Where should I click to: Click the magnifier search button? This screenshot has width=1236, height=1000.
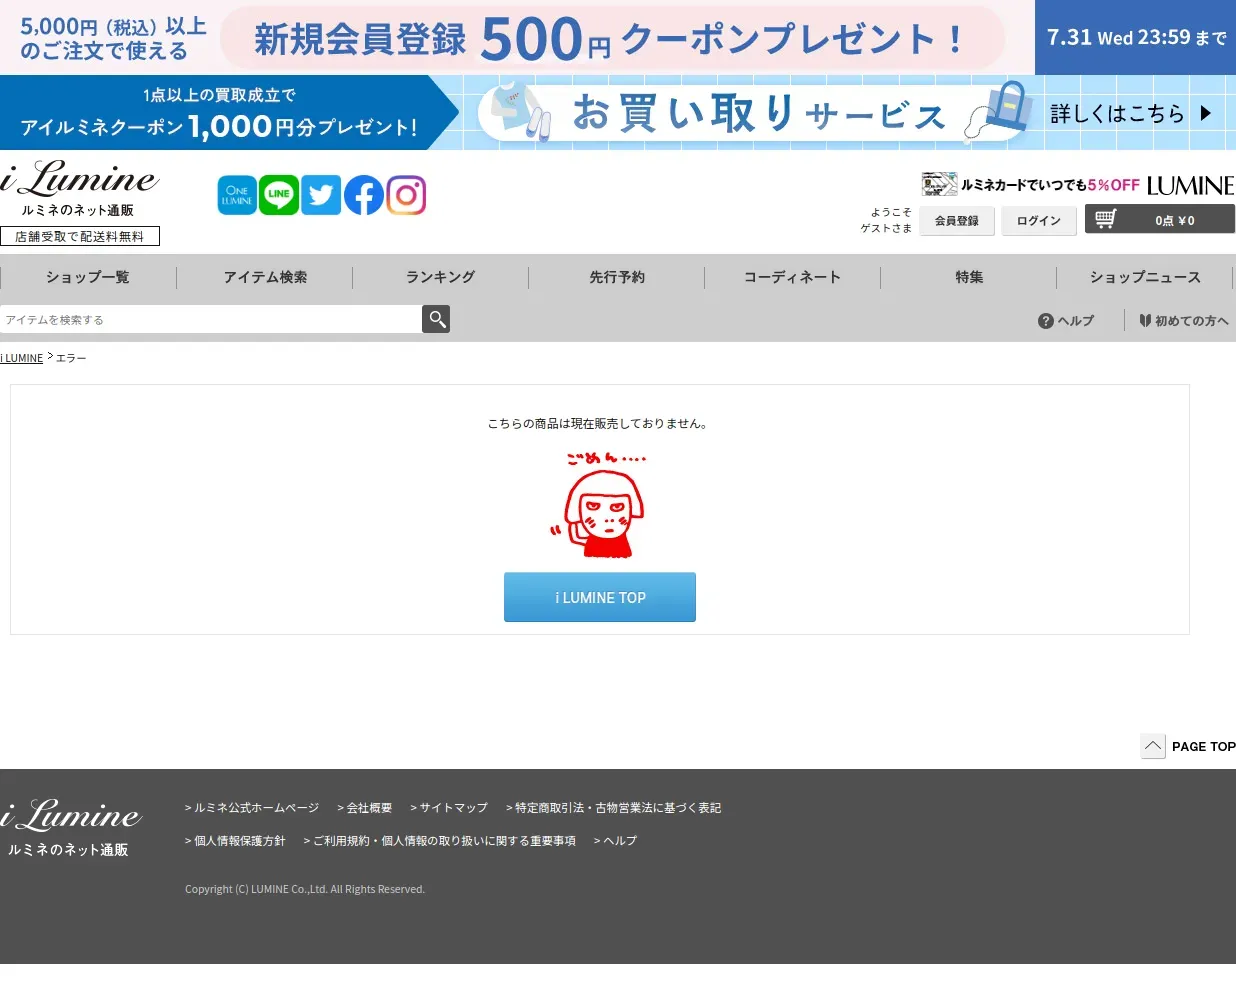click(x=436, y=319)
